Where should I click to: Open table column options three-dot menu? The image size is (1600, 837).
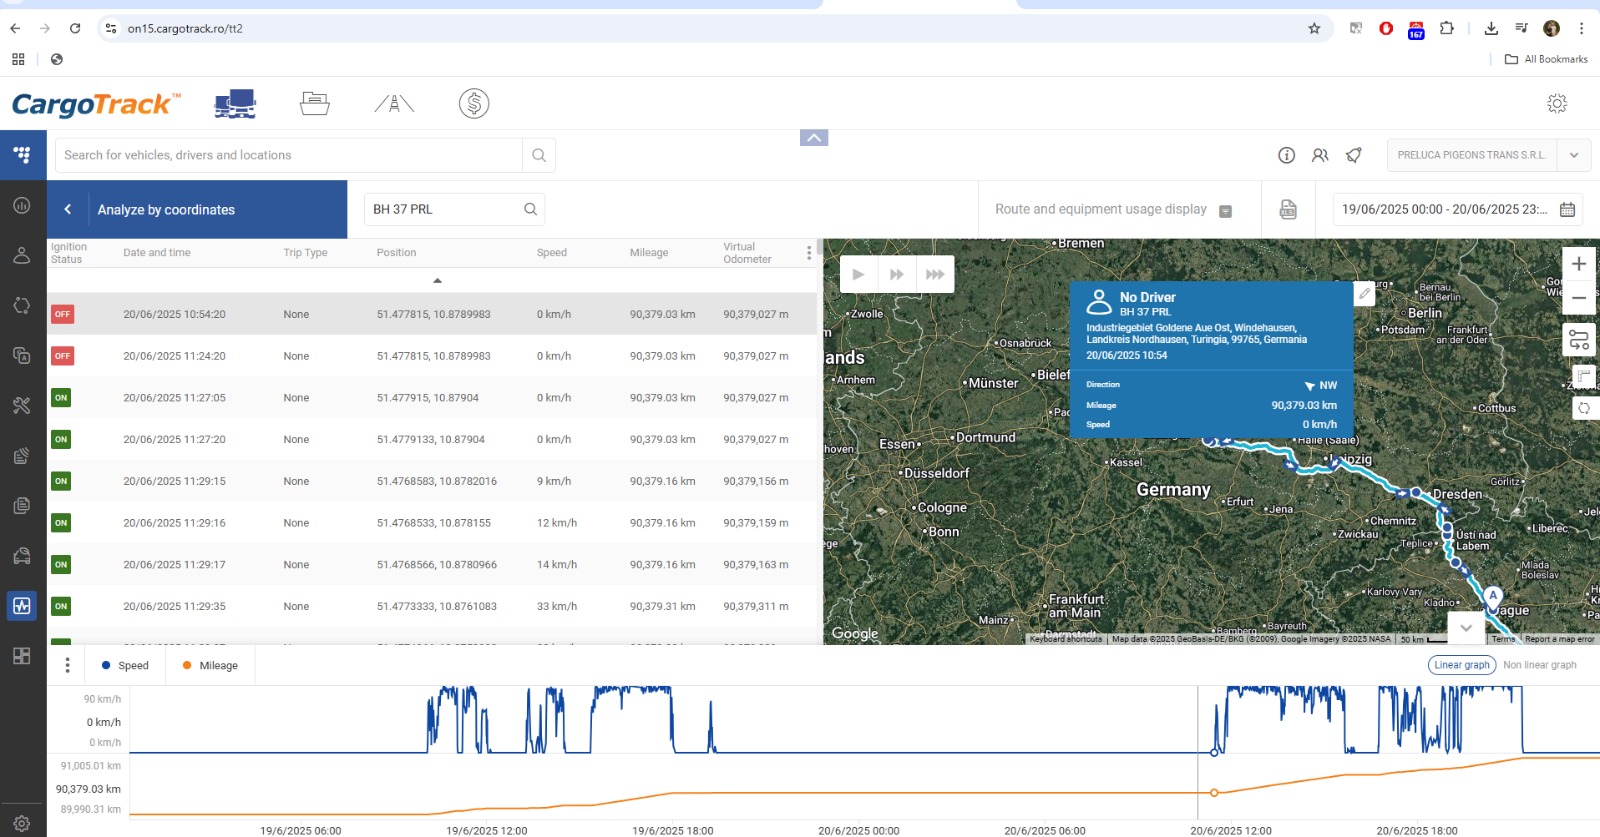coord(809,253)
